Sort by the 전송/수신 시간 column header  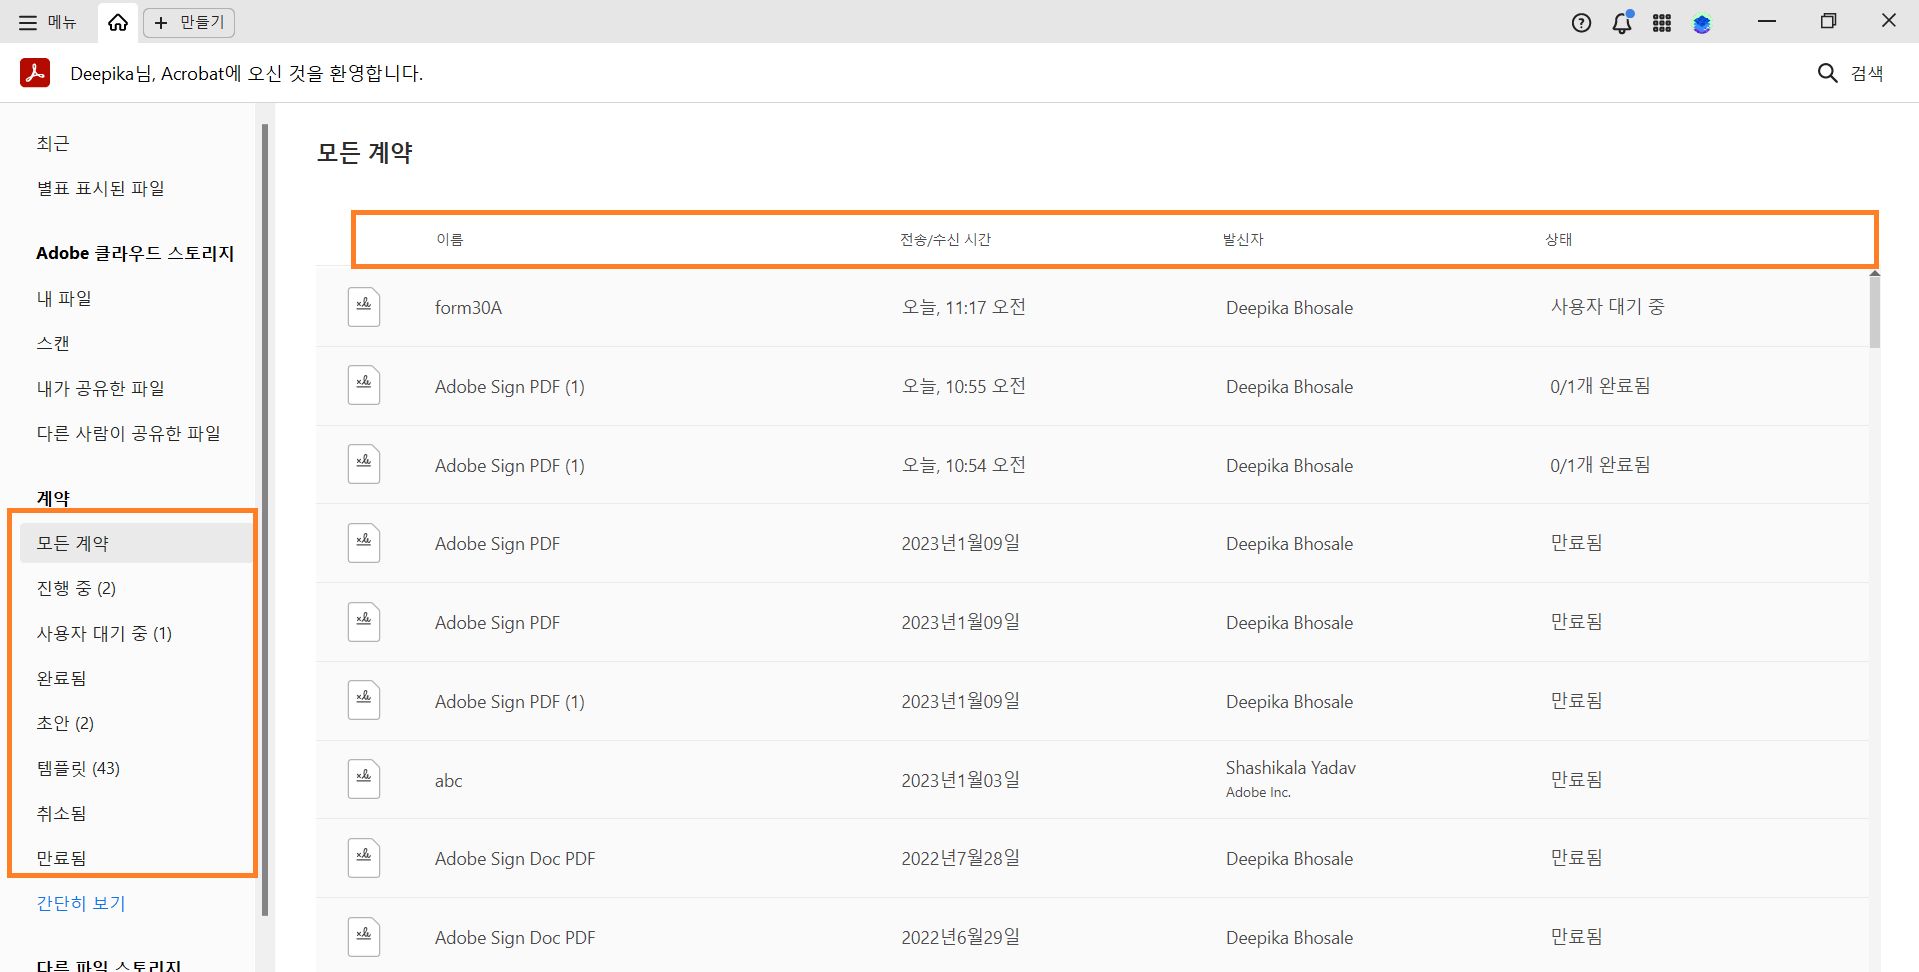pos(945,240)
